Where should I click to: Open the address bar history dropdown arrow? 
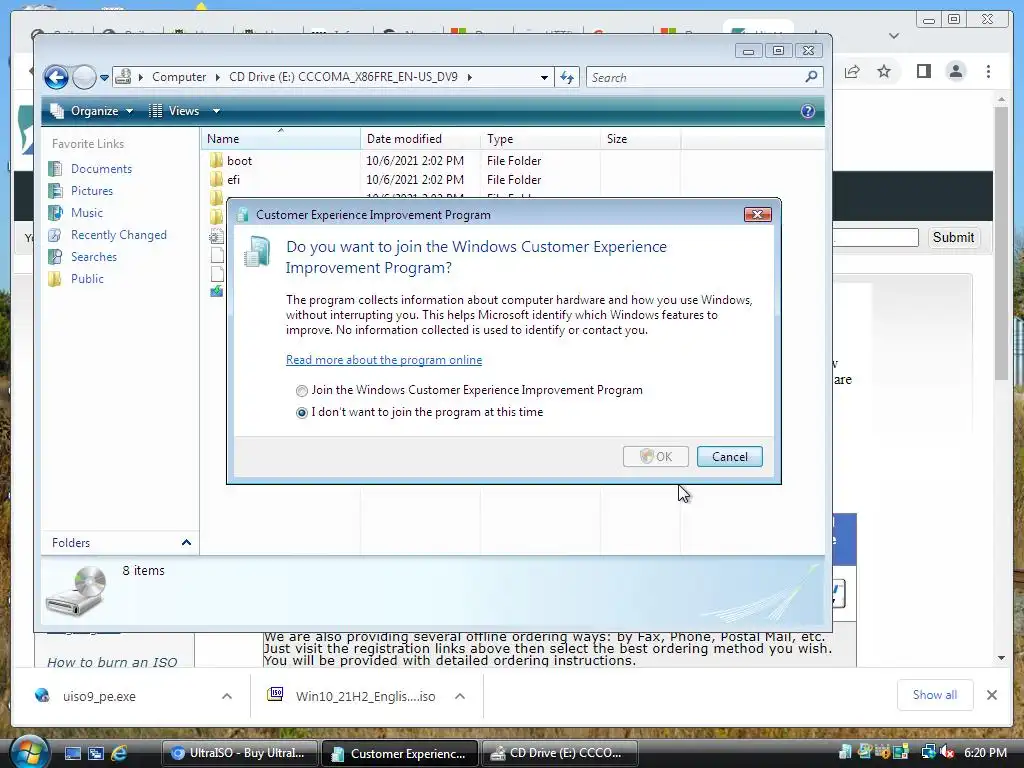(544, 78)
